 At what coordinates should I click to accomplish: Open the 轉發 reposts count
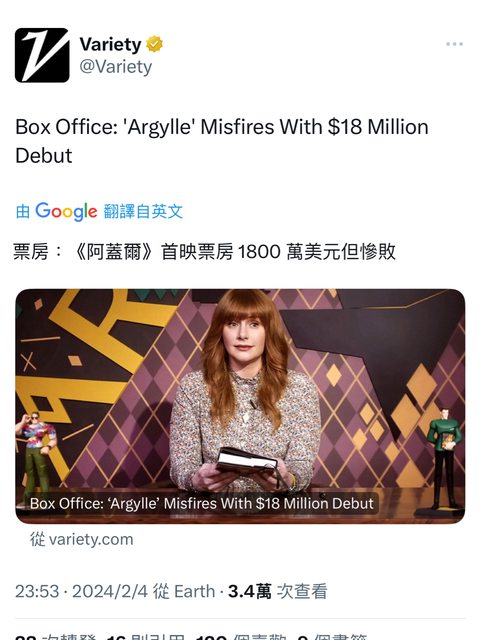(x=56, y=637)
